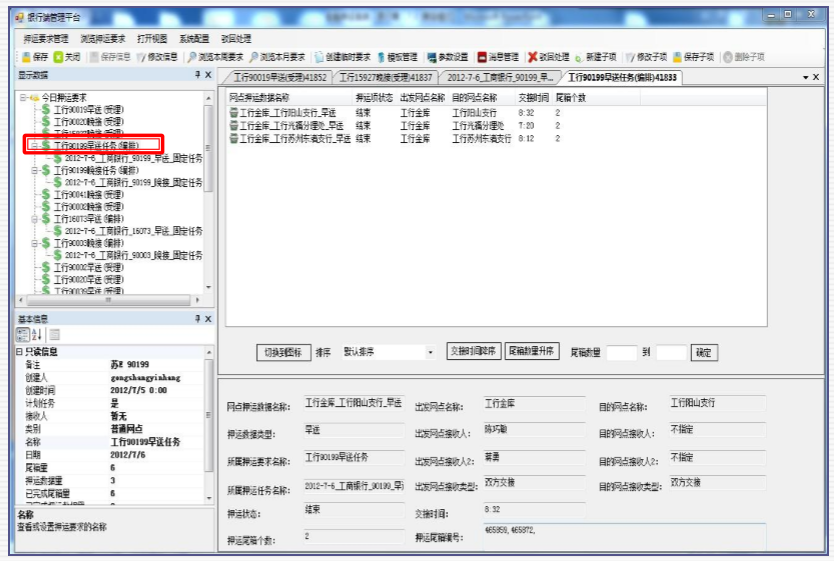Close the 基本信息 panel
Screen dimensions: 834x561
208,319
